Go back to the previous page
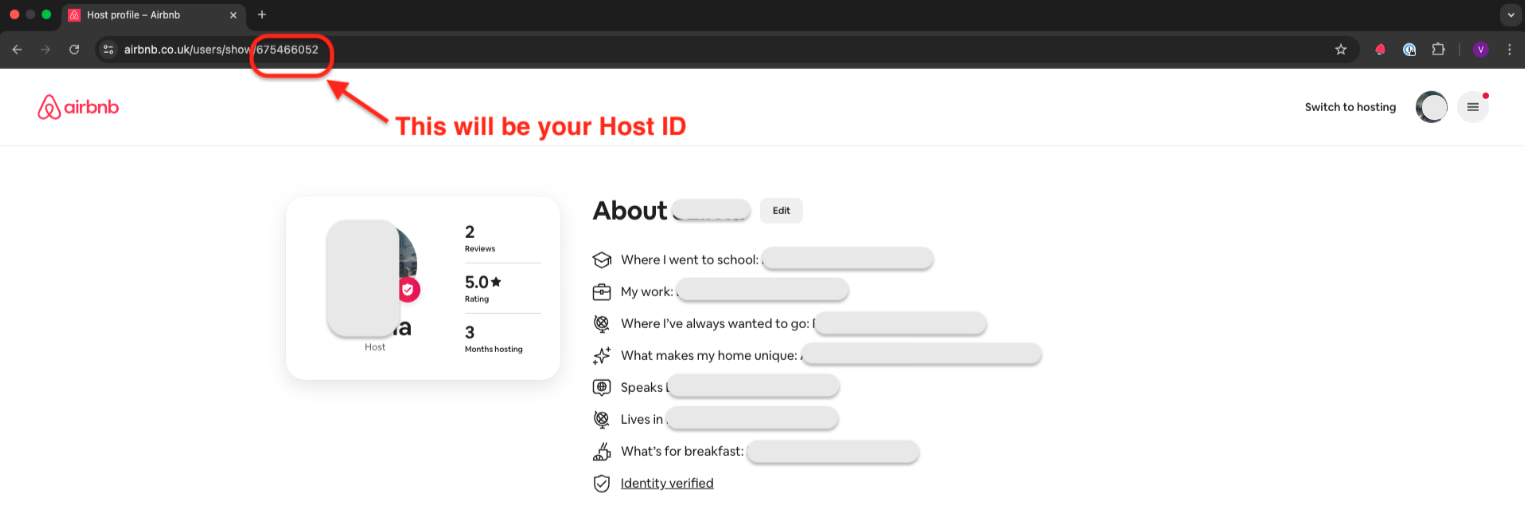The width and height of the screenshot is (1525, 514). 17,49
